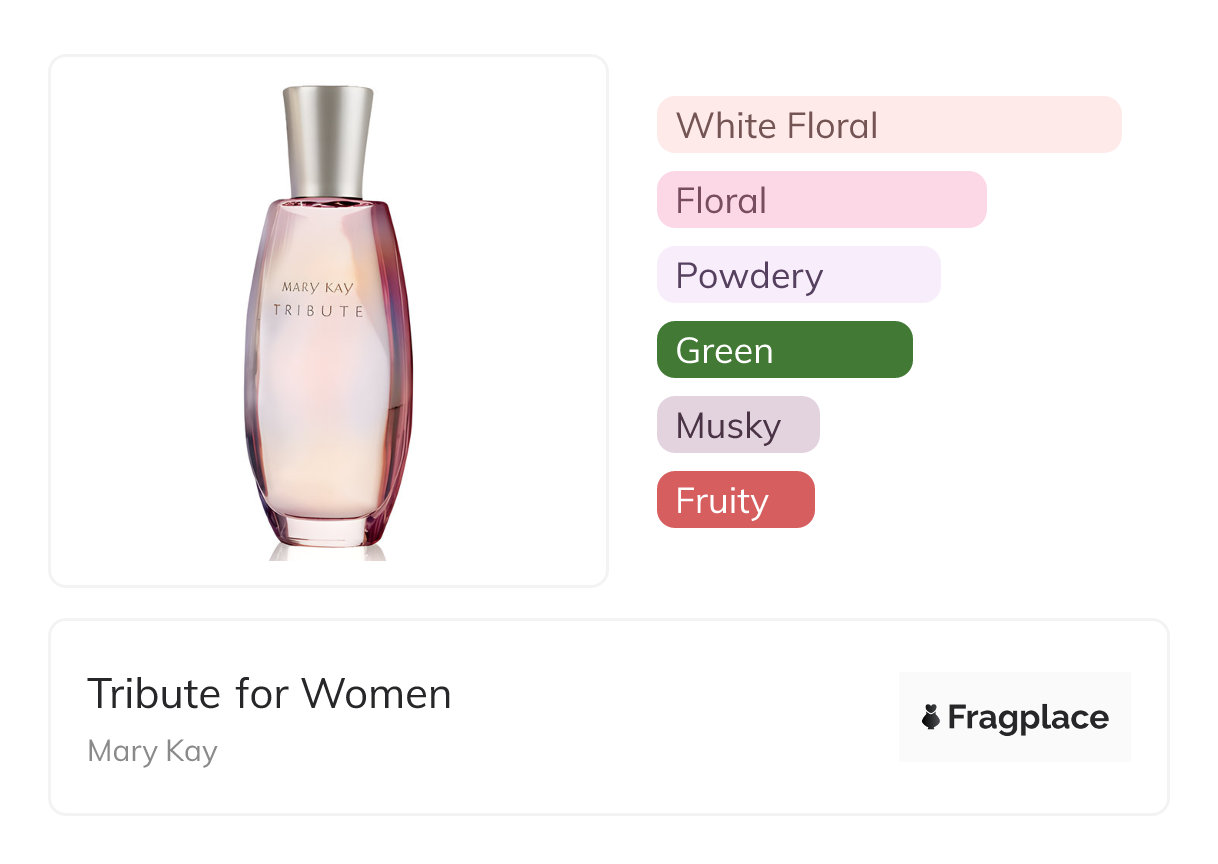
Task: Click the red Fruity accord bar
Action: click(735, 500)
